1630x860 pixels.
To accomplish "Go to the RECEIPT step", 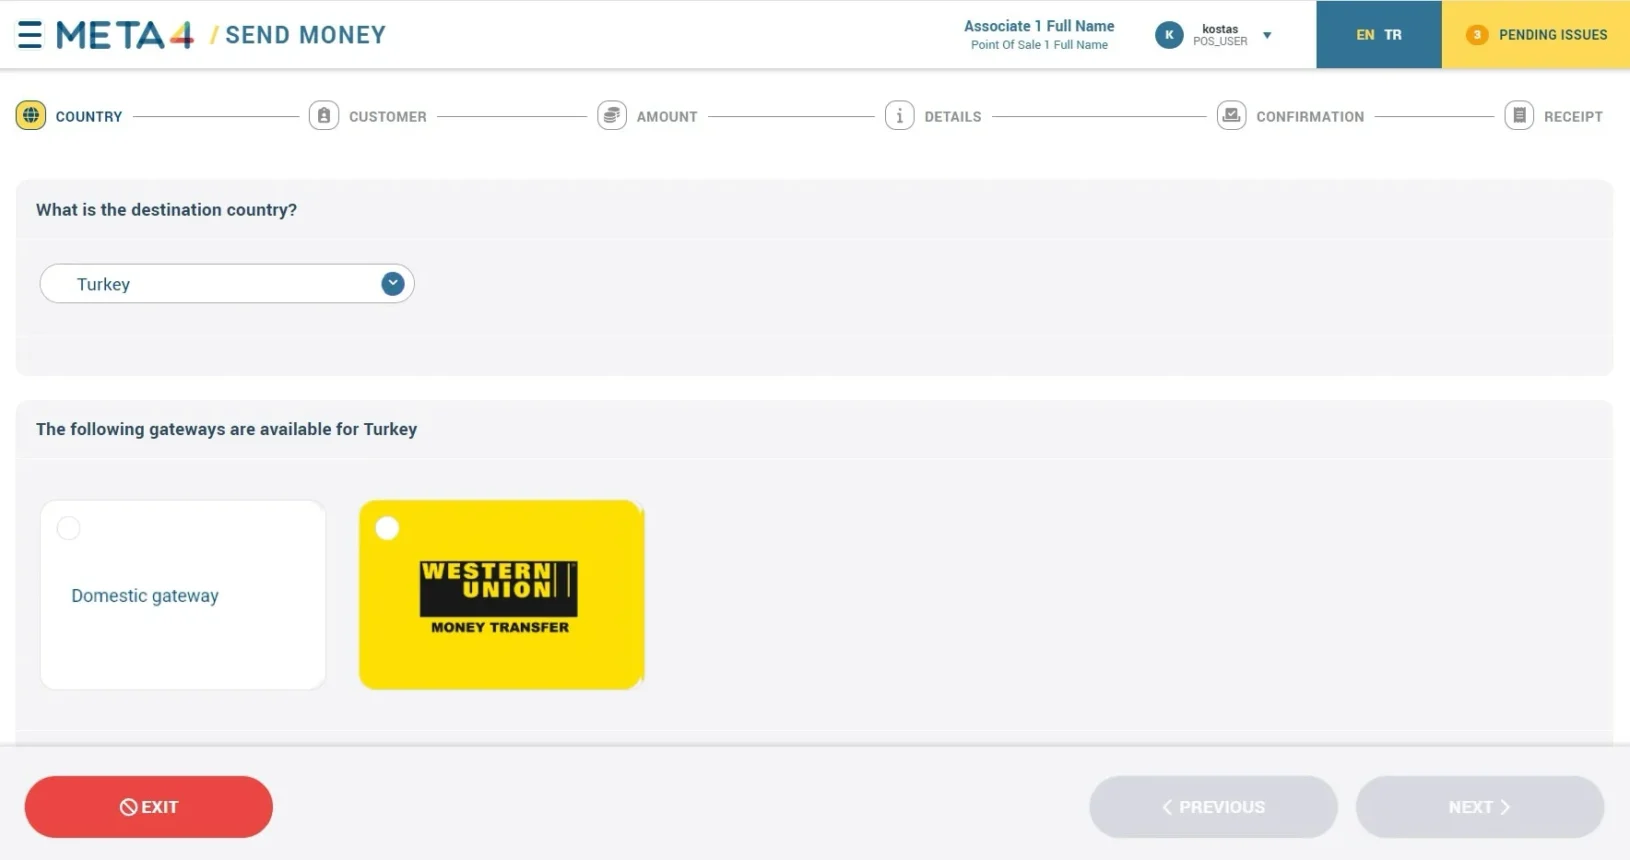I will click(x=1573, y=117).
